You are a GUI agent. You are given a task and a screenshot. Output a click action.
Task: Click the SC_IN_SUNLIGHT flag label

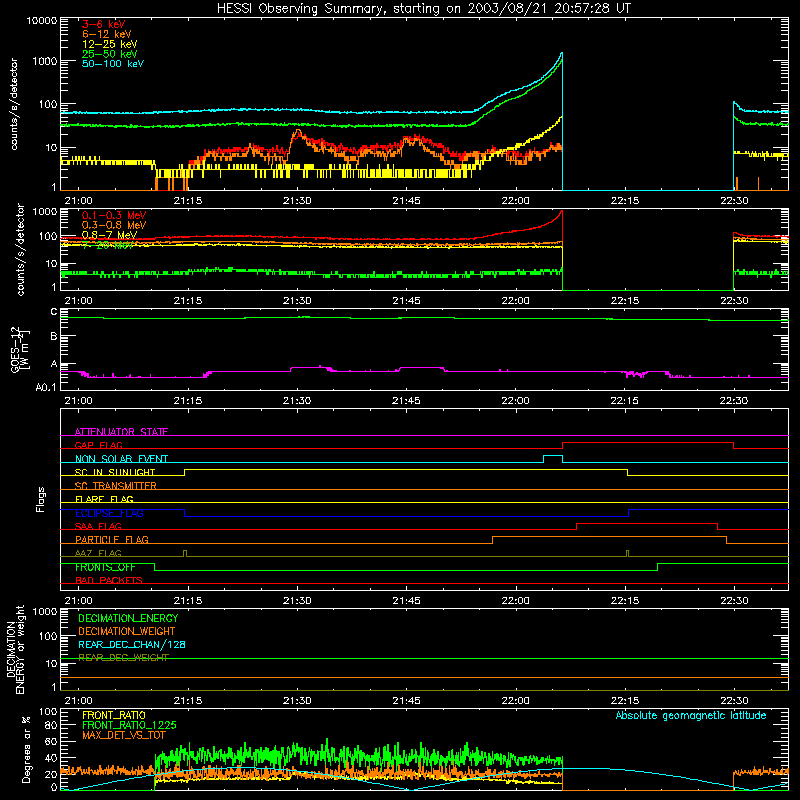115,472
